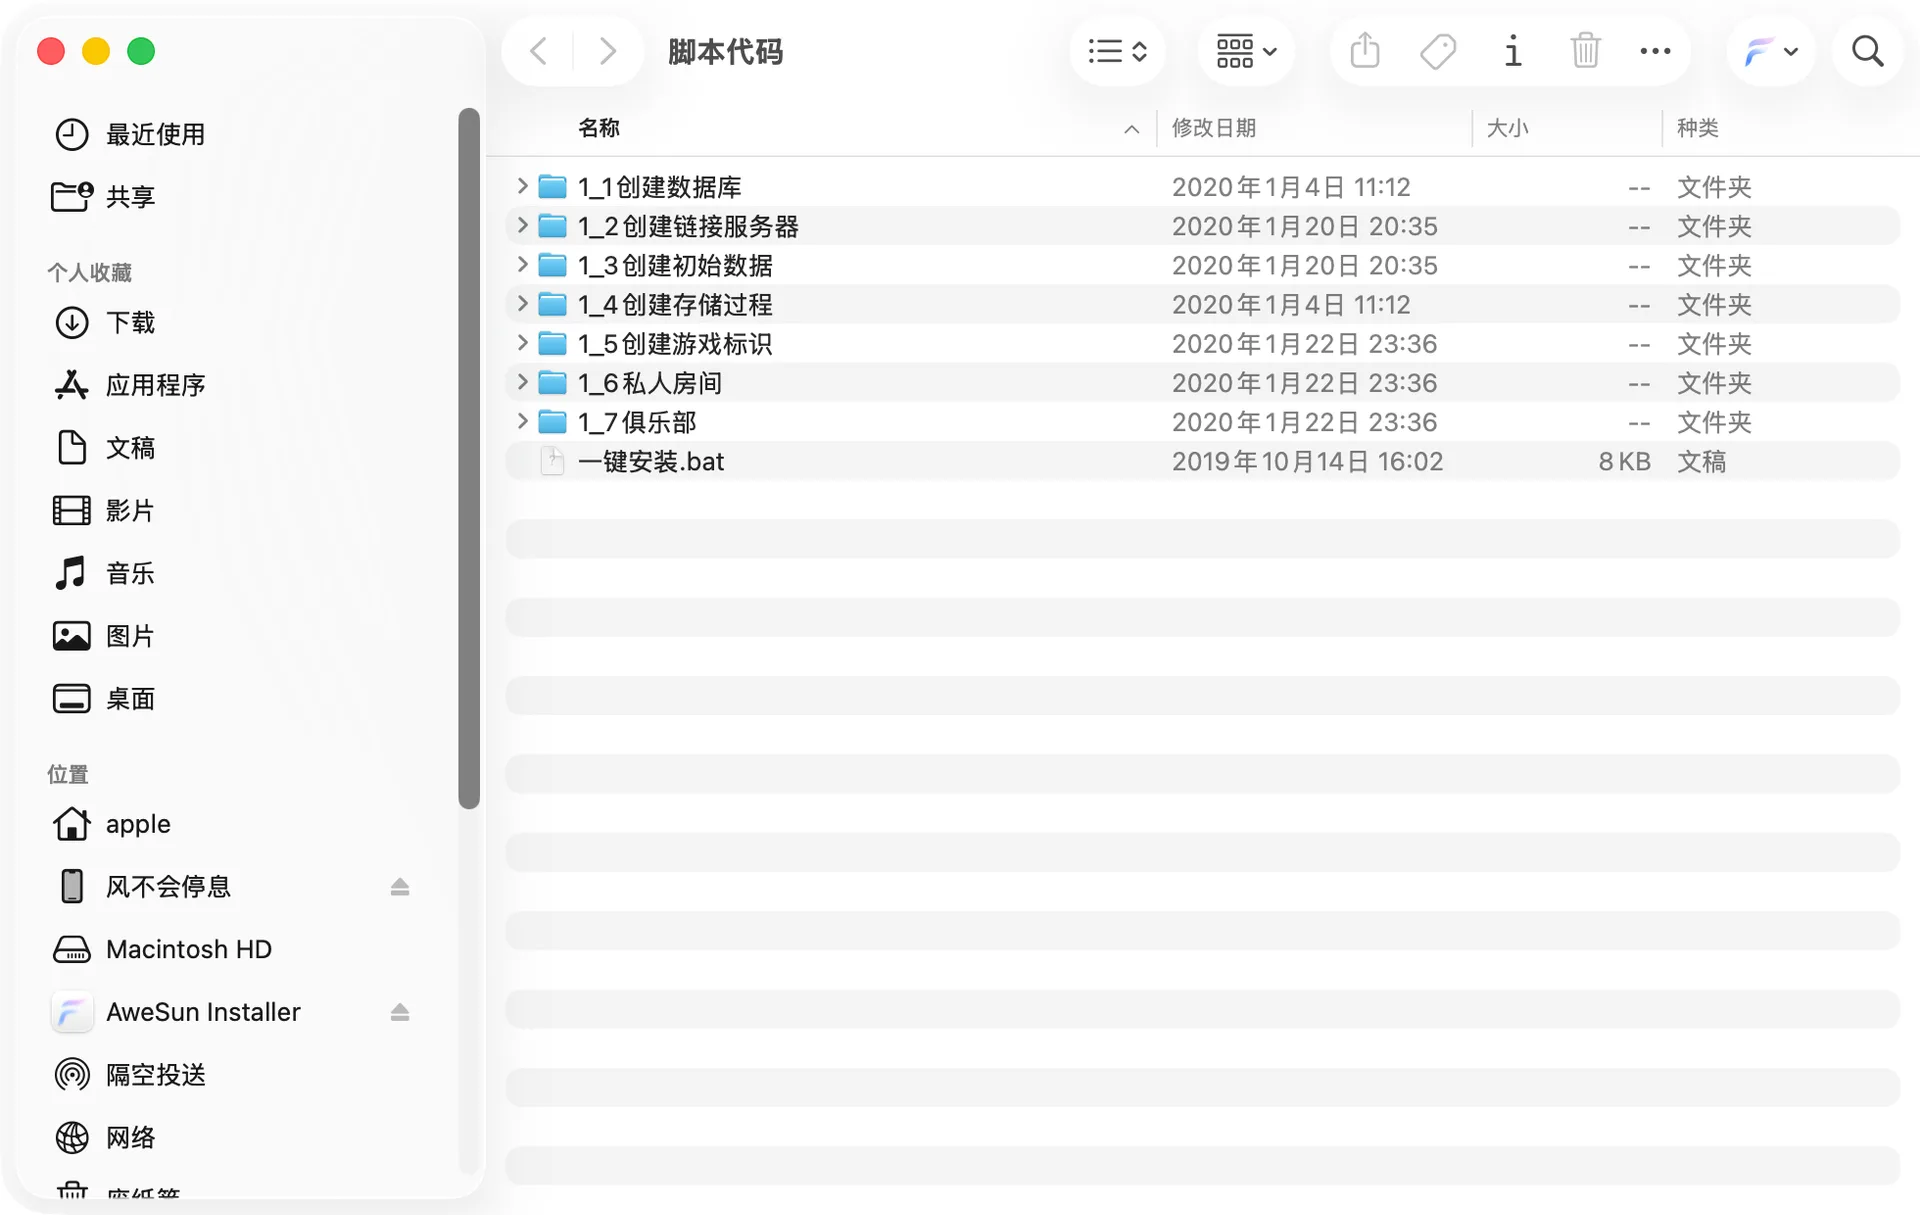Open 共享 in the sidebar
1920x1215 pixels.
tap(131, 196)
